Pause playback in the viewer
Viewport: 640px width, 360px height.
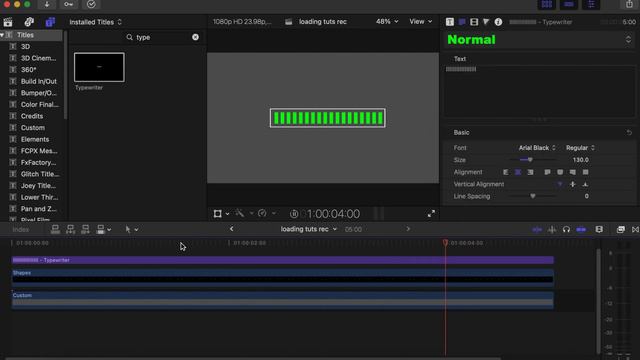294,214
